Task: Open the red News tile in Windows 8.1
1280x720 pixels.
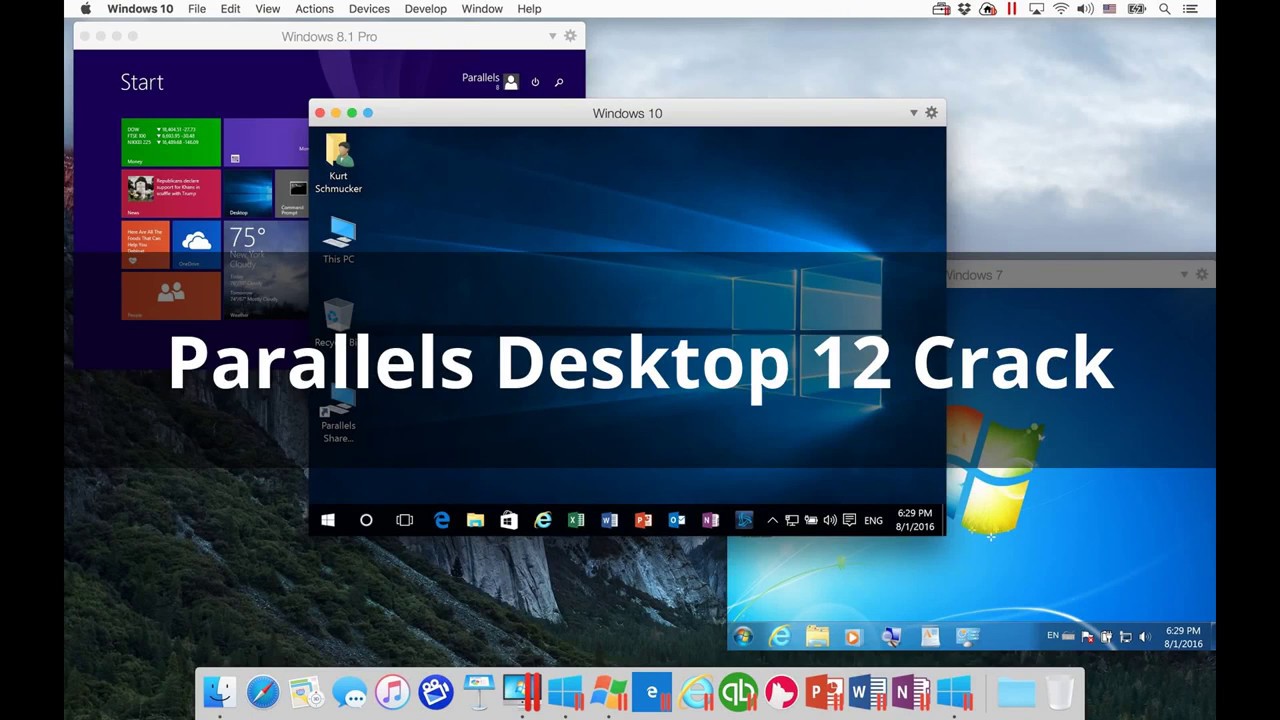Action: [171, 194]
